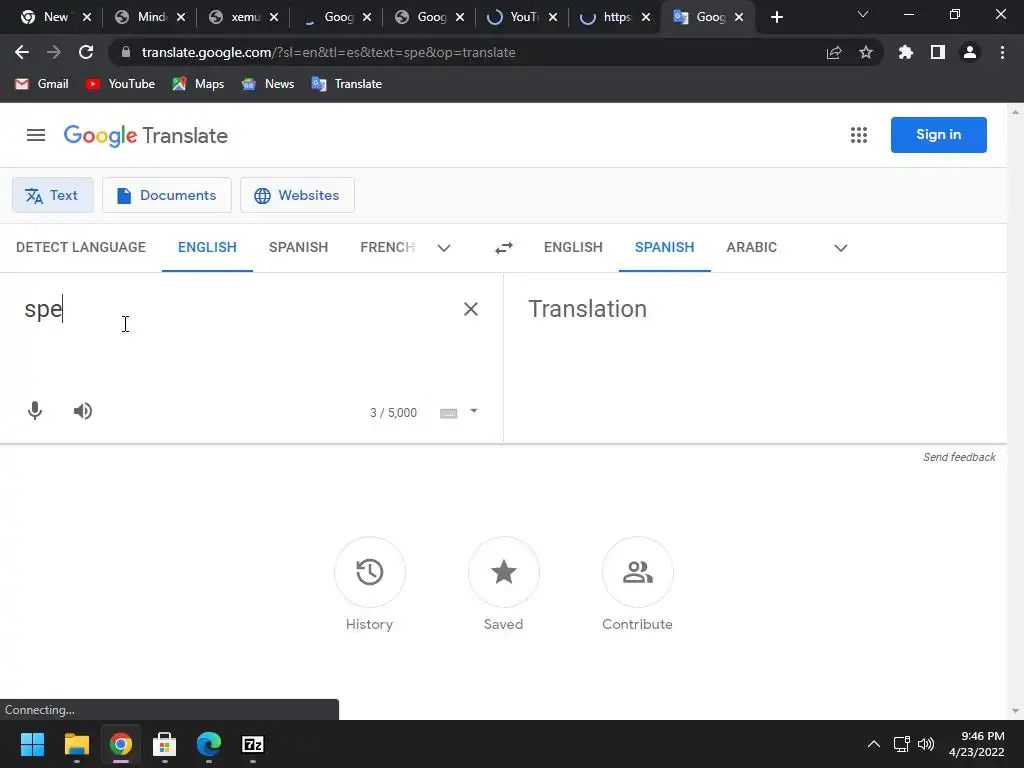Open the Translate bookmark
The width and height of the screenshot is (1024, 768).
pyautogui.click(x=347, y=84)
